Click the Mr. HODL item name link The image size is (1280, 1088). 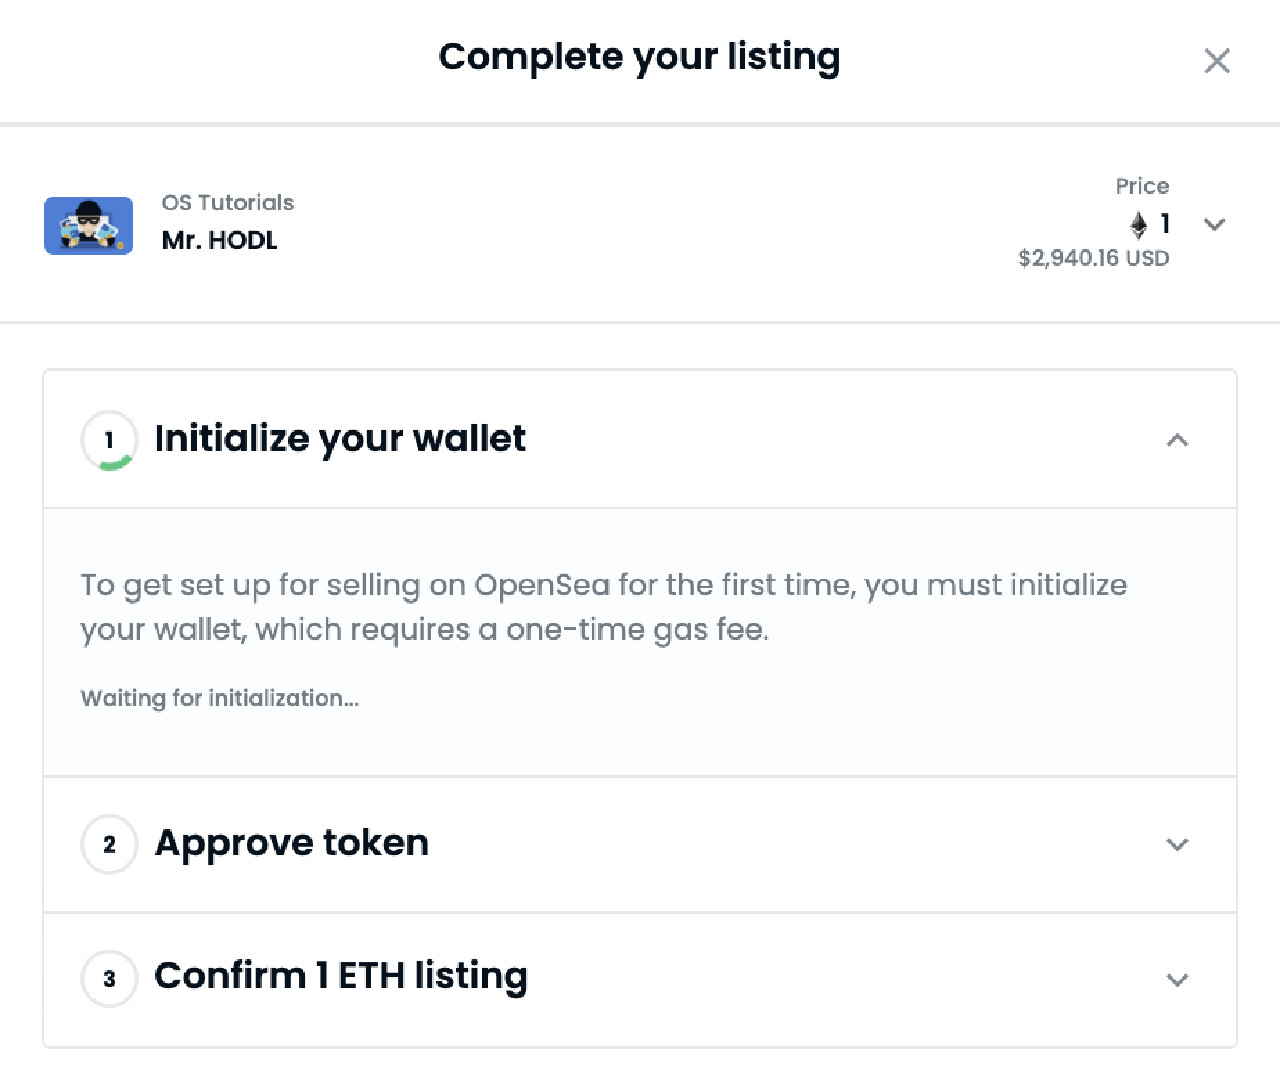pyautogui.click(x=219, y=240)
